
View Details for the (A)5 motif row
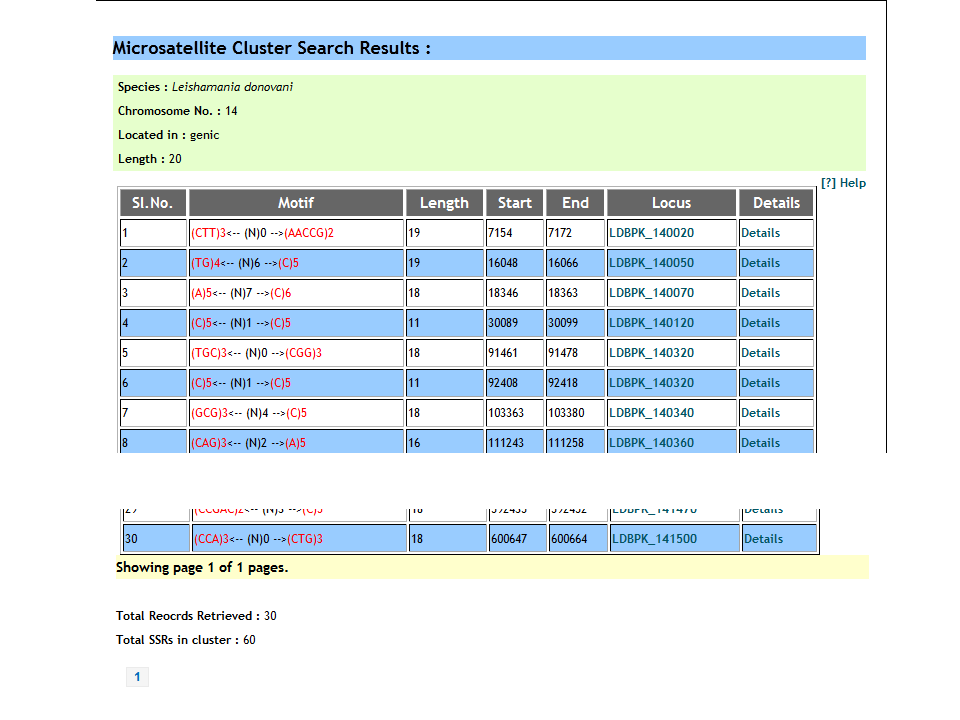(x=760, y=293)
